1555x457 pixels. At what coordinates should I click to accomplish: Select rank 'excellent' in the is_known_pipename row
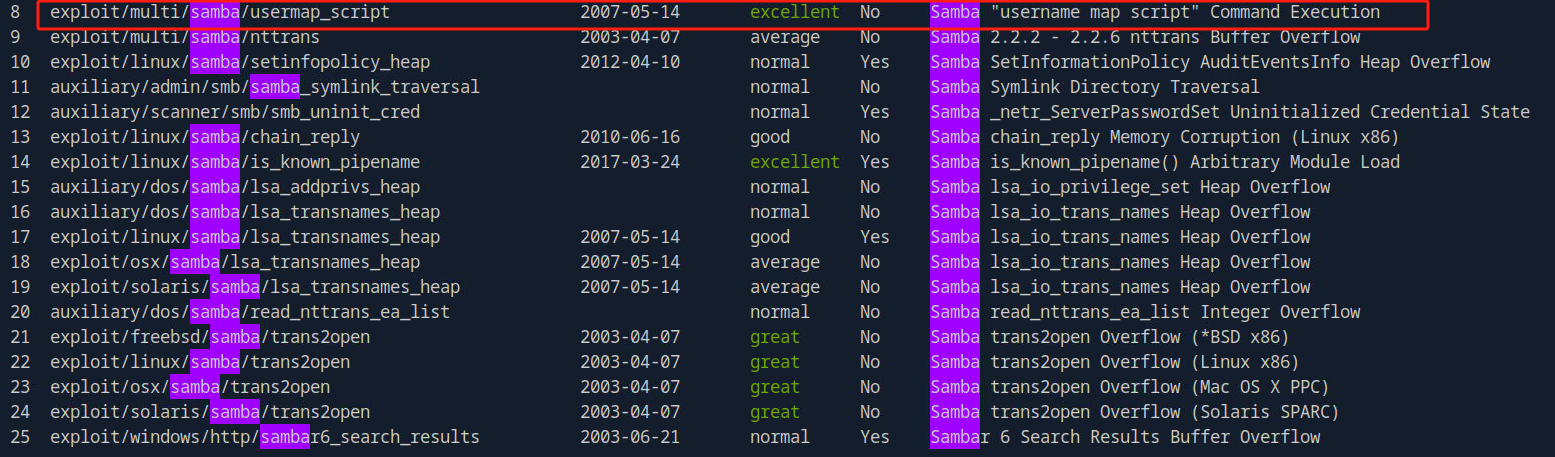[x=795, y=163]
